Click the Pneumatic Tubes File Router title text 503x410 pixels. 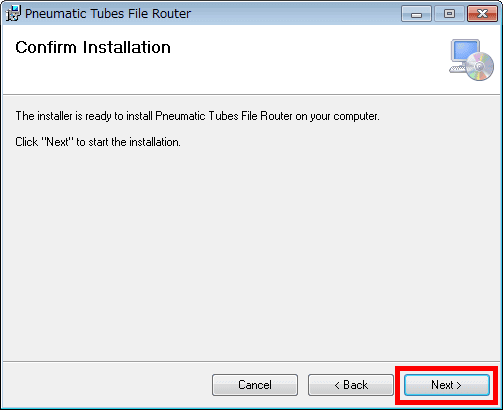(x=108, y=14)
